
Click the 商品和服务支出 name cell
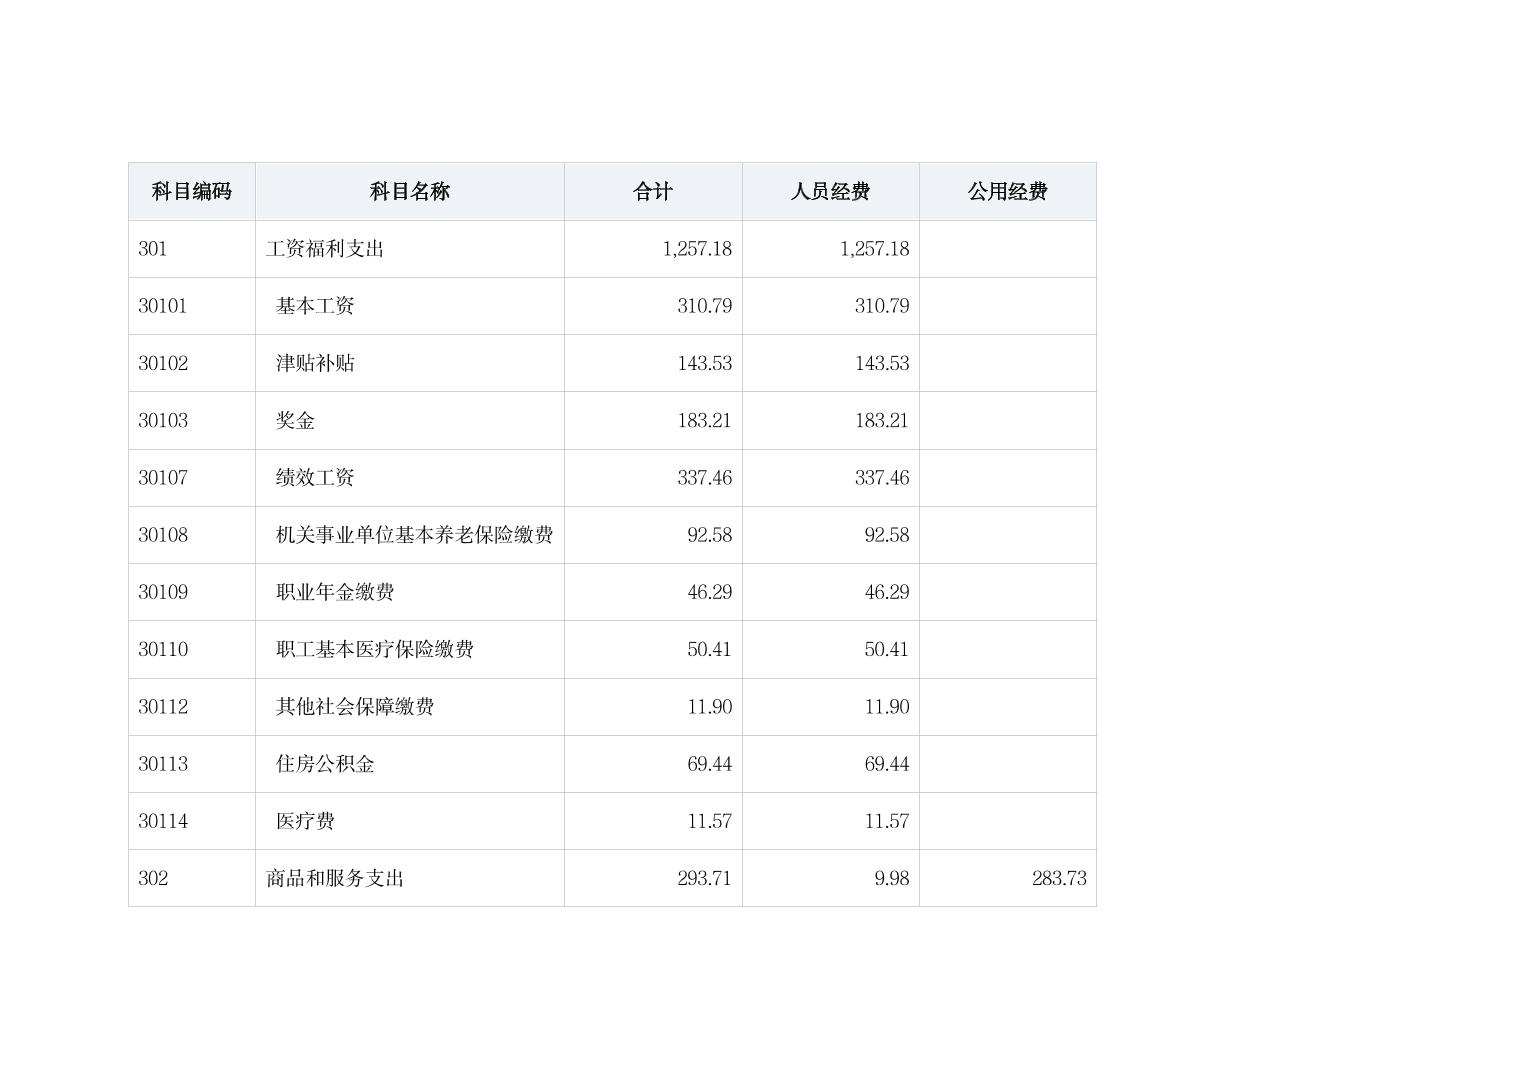[335, 878]
